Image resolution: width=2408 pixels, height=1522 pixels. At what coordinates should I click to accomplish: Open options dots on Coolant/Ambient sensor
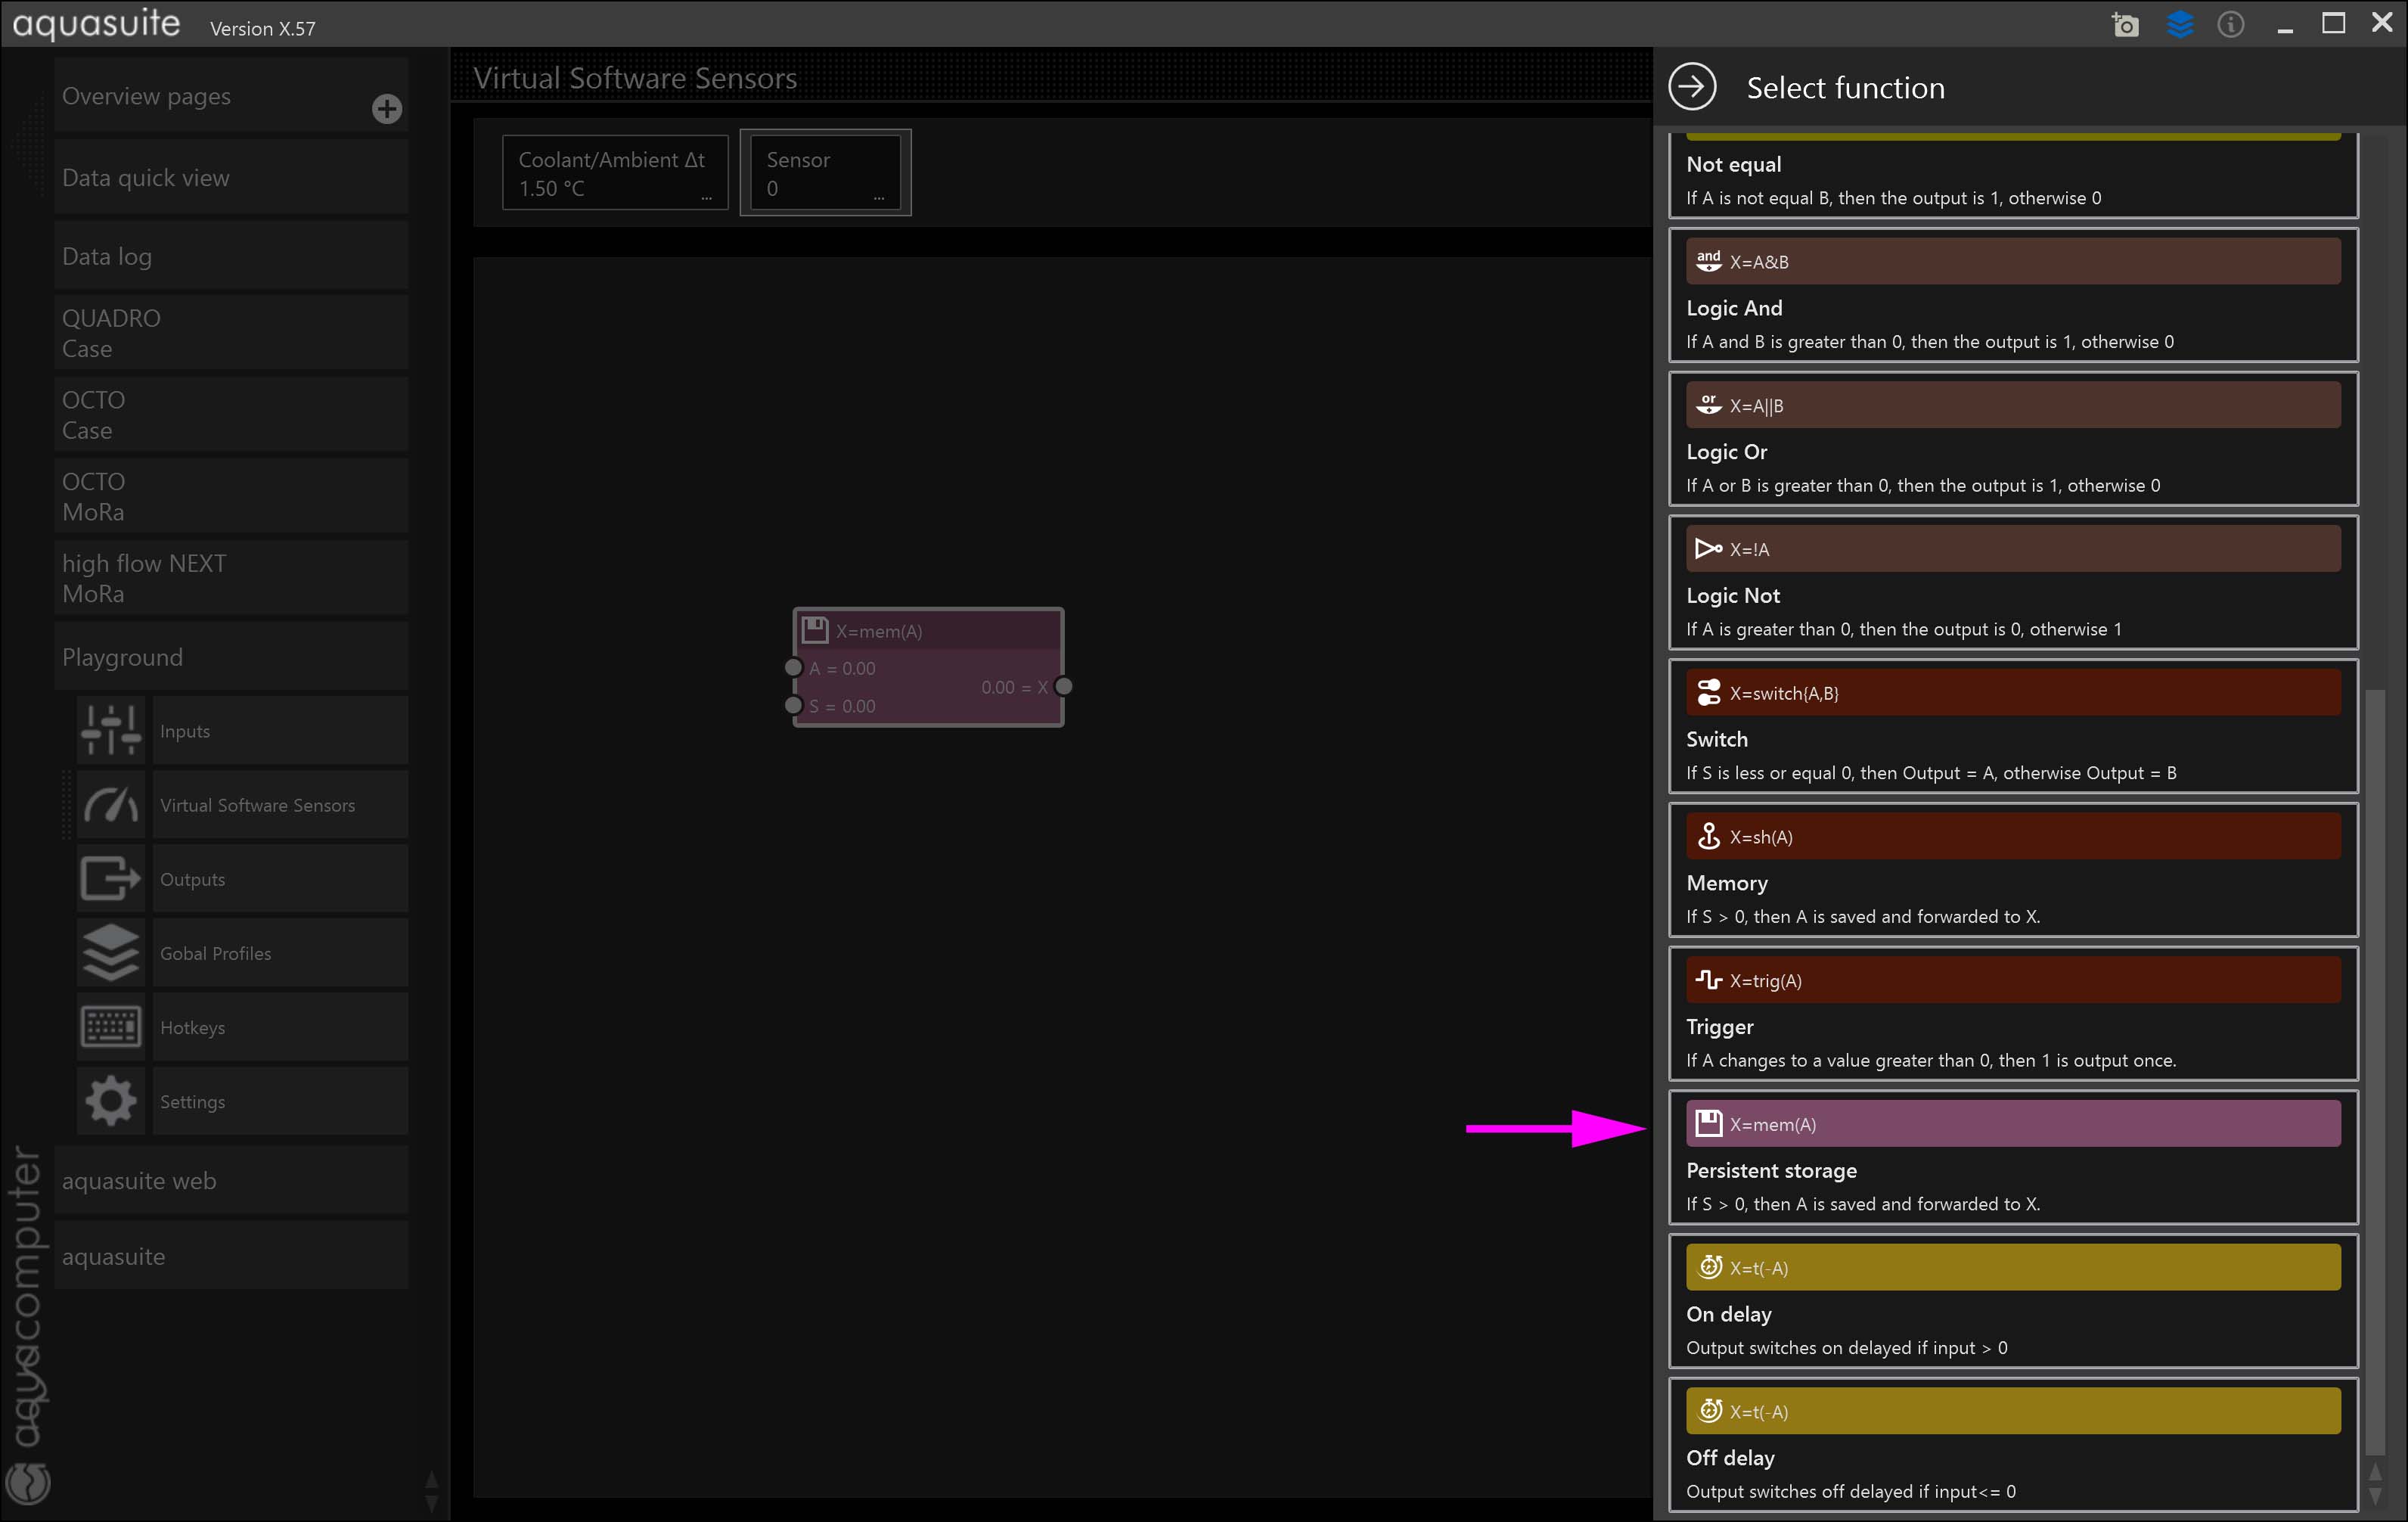(707, 198)
